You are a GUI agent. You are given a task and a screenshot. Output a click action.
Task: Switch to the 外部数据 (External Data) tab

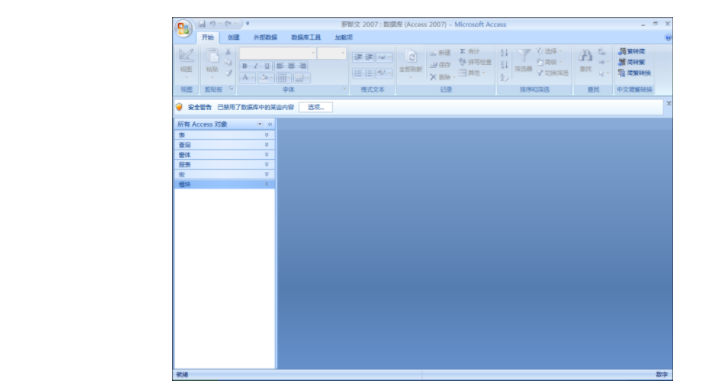pyautogui.click(x=265, y=37)
